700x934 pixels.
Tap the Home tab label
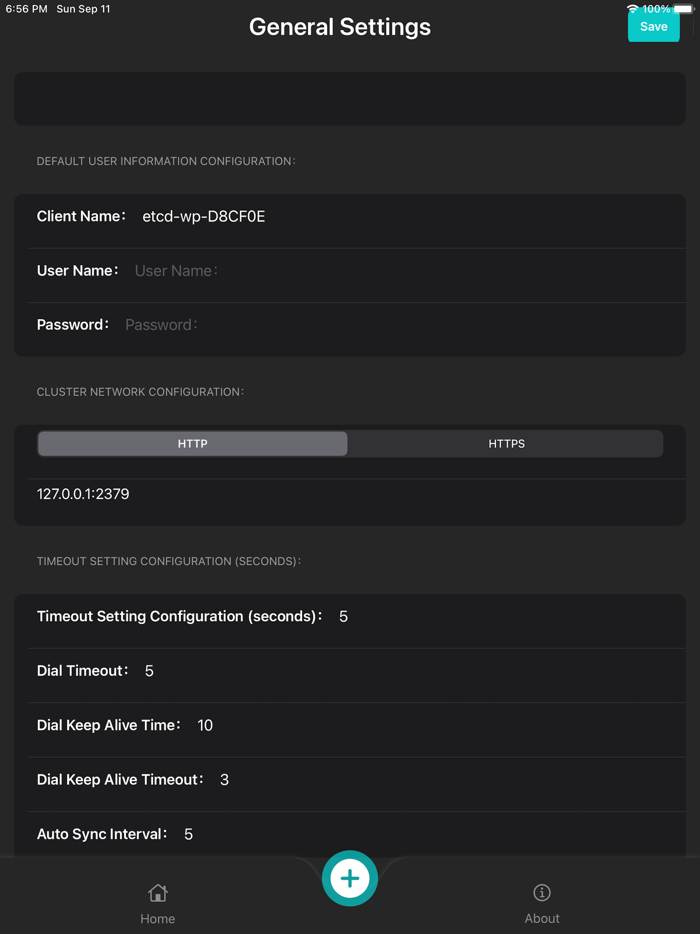pos(157,918)
